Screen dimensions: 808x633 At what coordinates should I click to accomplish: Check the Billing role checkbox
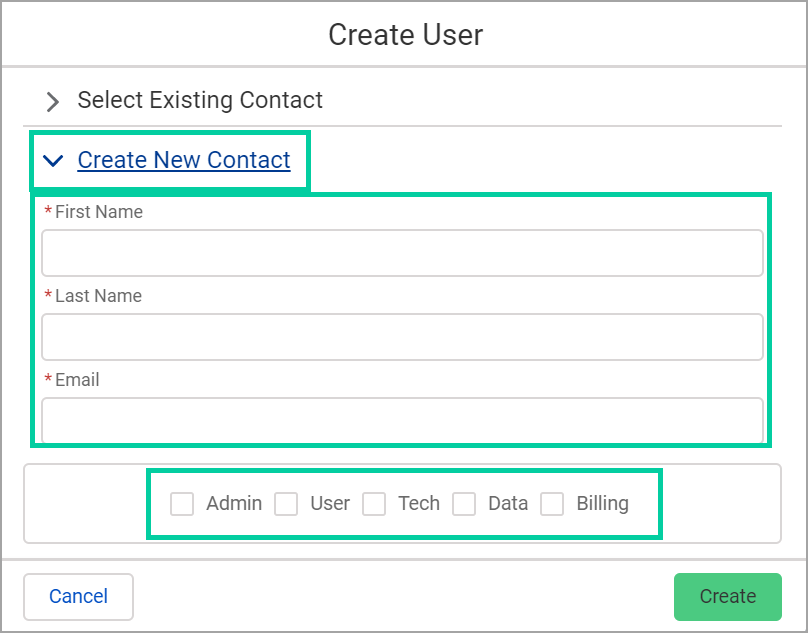tap(553, 504)
